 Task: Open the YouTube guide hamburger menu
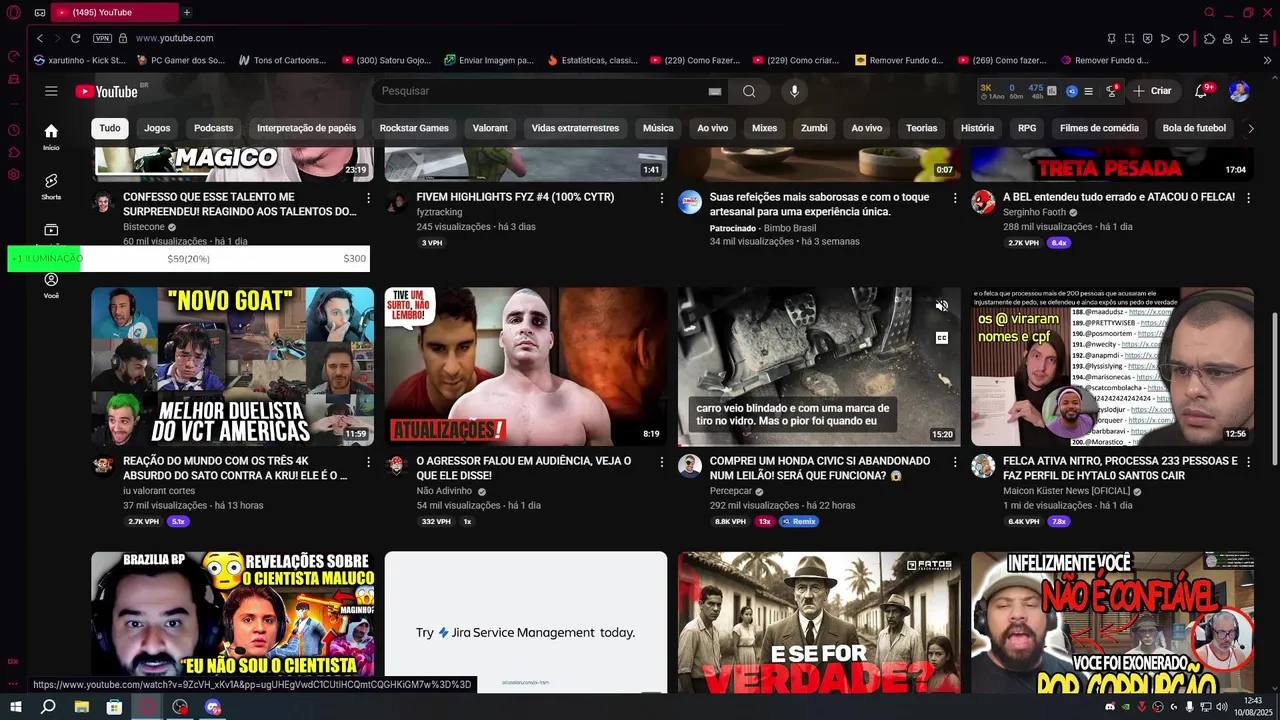51,91
